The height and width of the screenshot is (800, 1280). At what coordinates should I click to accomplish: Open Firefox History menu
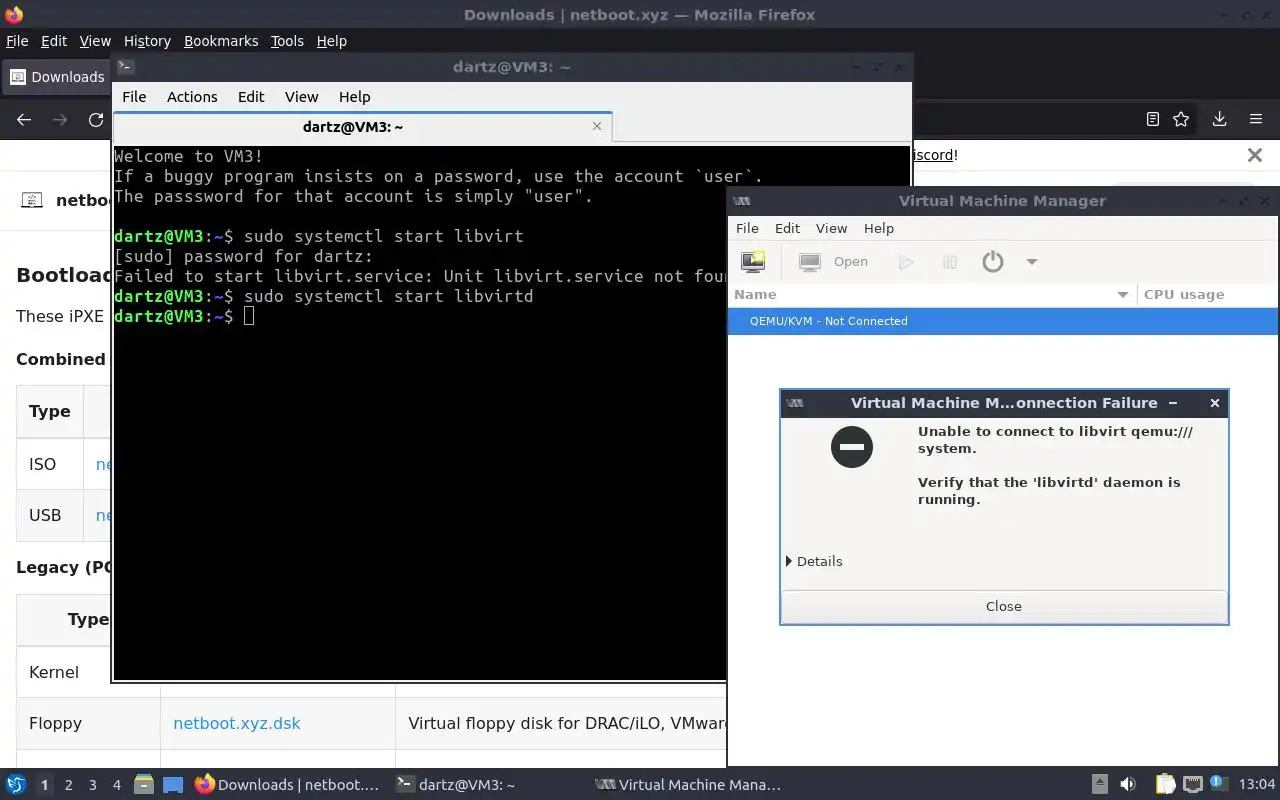coord(147,41)
